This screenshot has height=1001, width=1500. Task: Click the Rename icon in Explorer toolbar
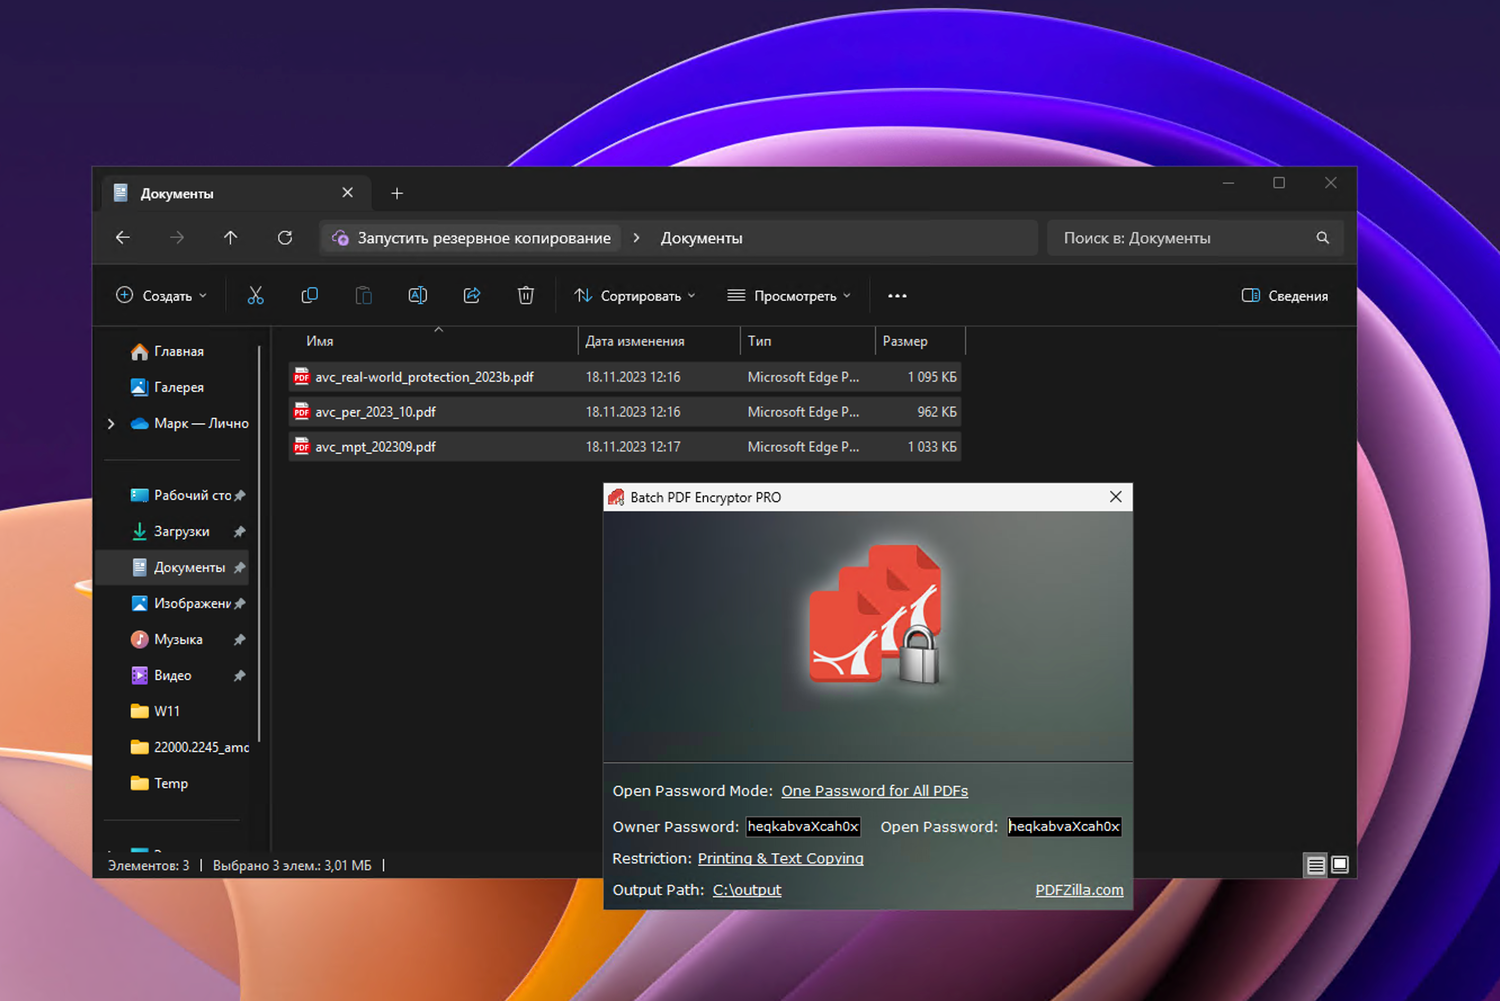click(x=418, y=295)
